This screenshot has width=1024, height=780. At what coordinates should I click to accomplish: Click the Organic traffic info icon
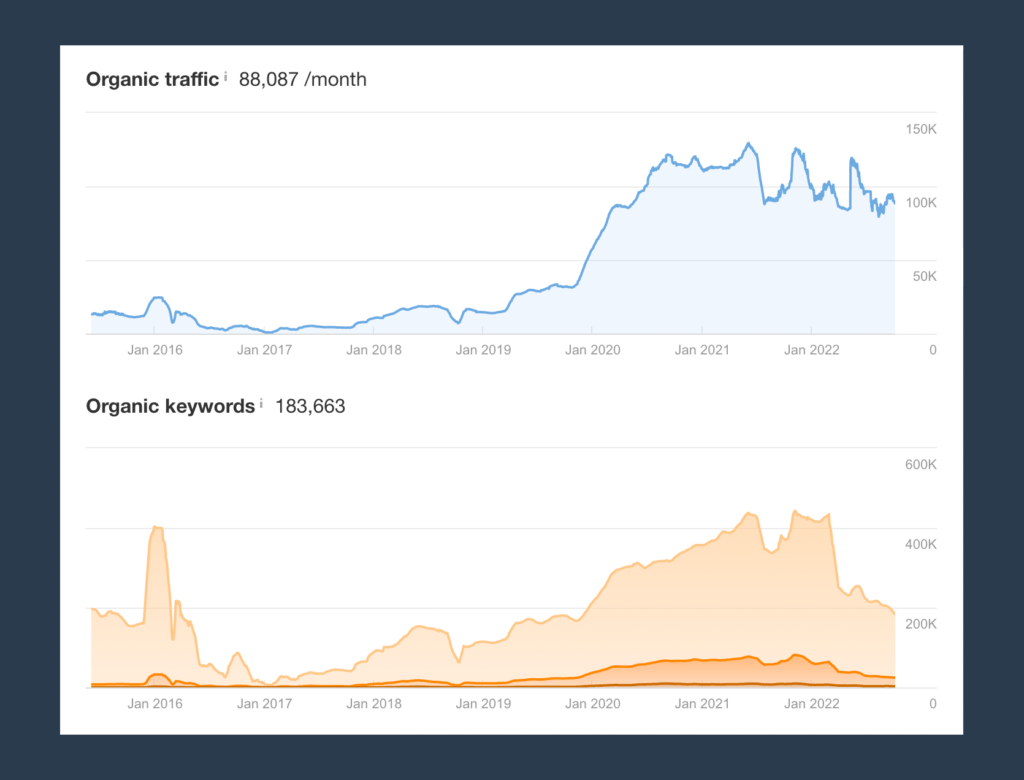(226, 76)
